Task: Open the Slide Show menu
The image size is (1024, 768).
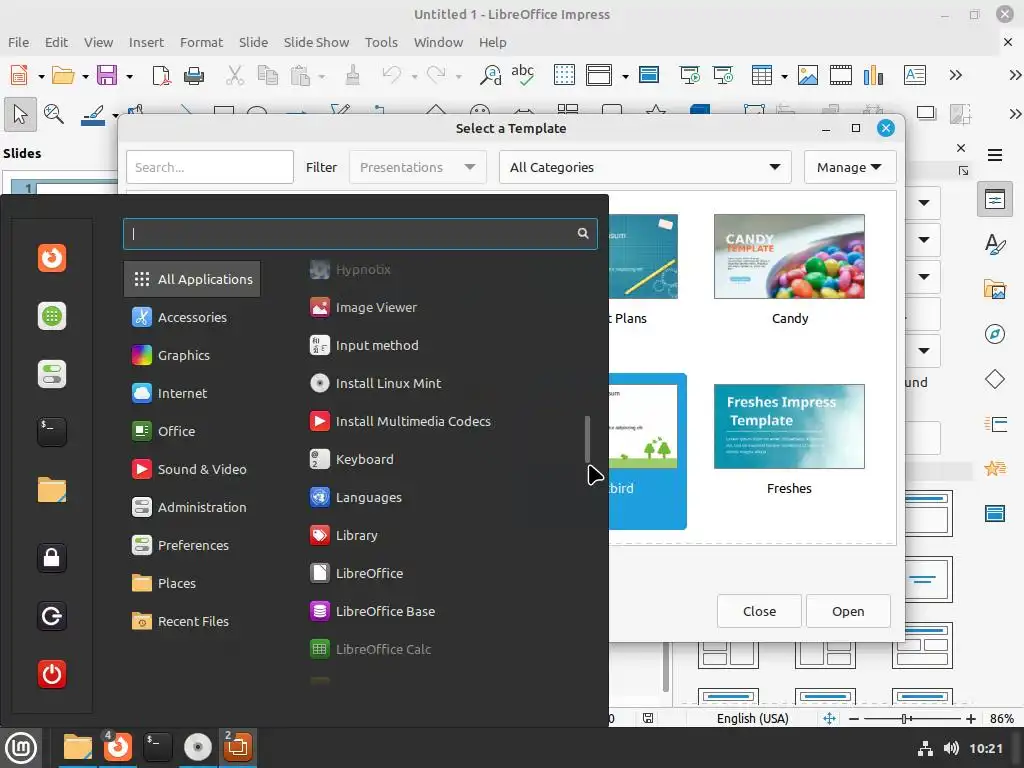Action: (316, 42)
